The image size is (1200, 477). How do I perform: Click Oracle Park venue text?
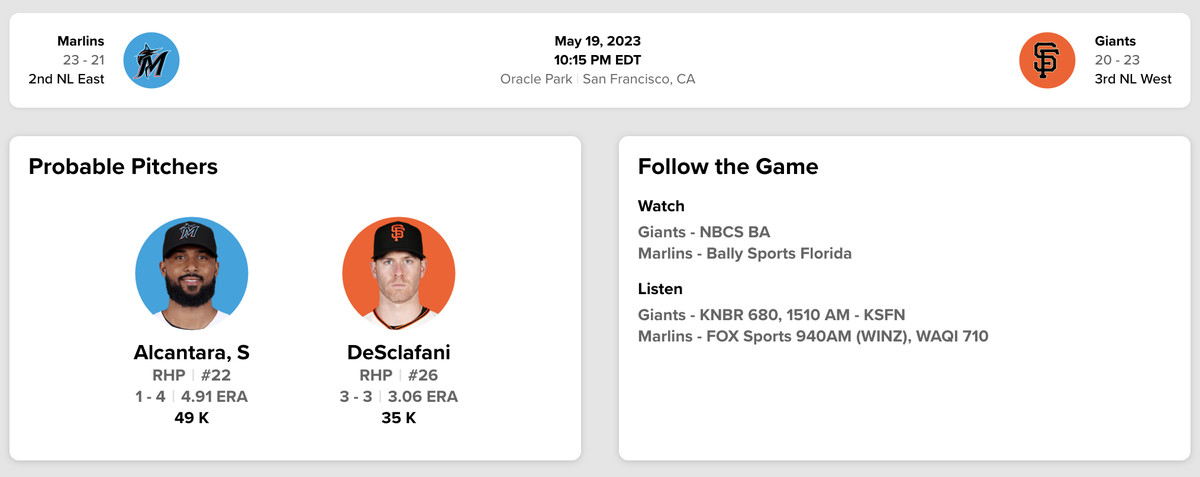tap(535, 79)
